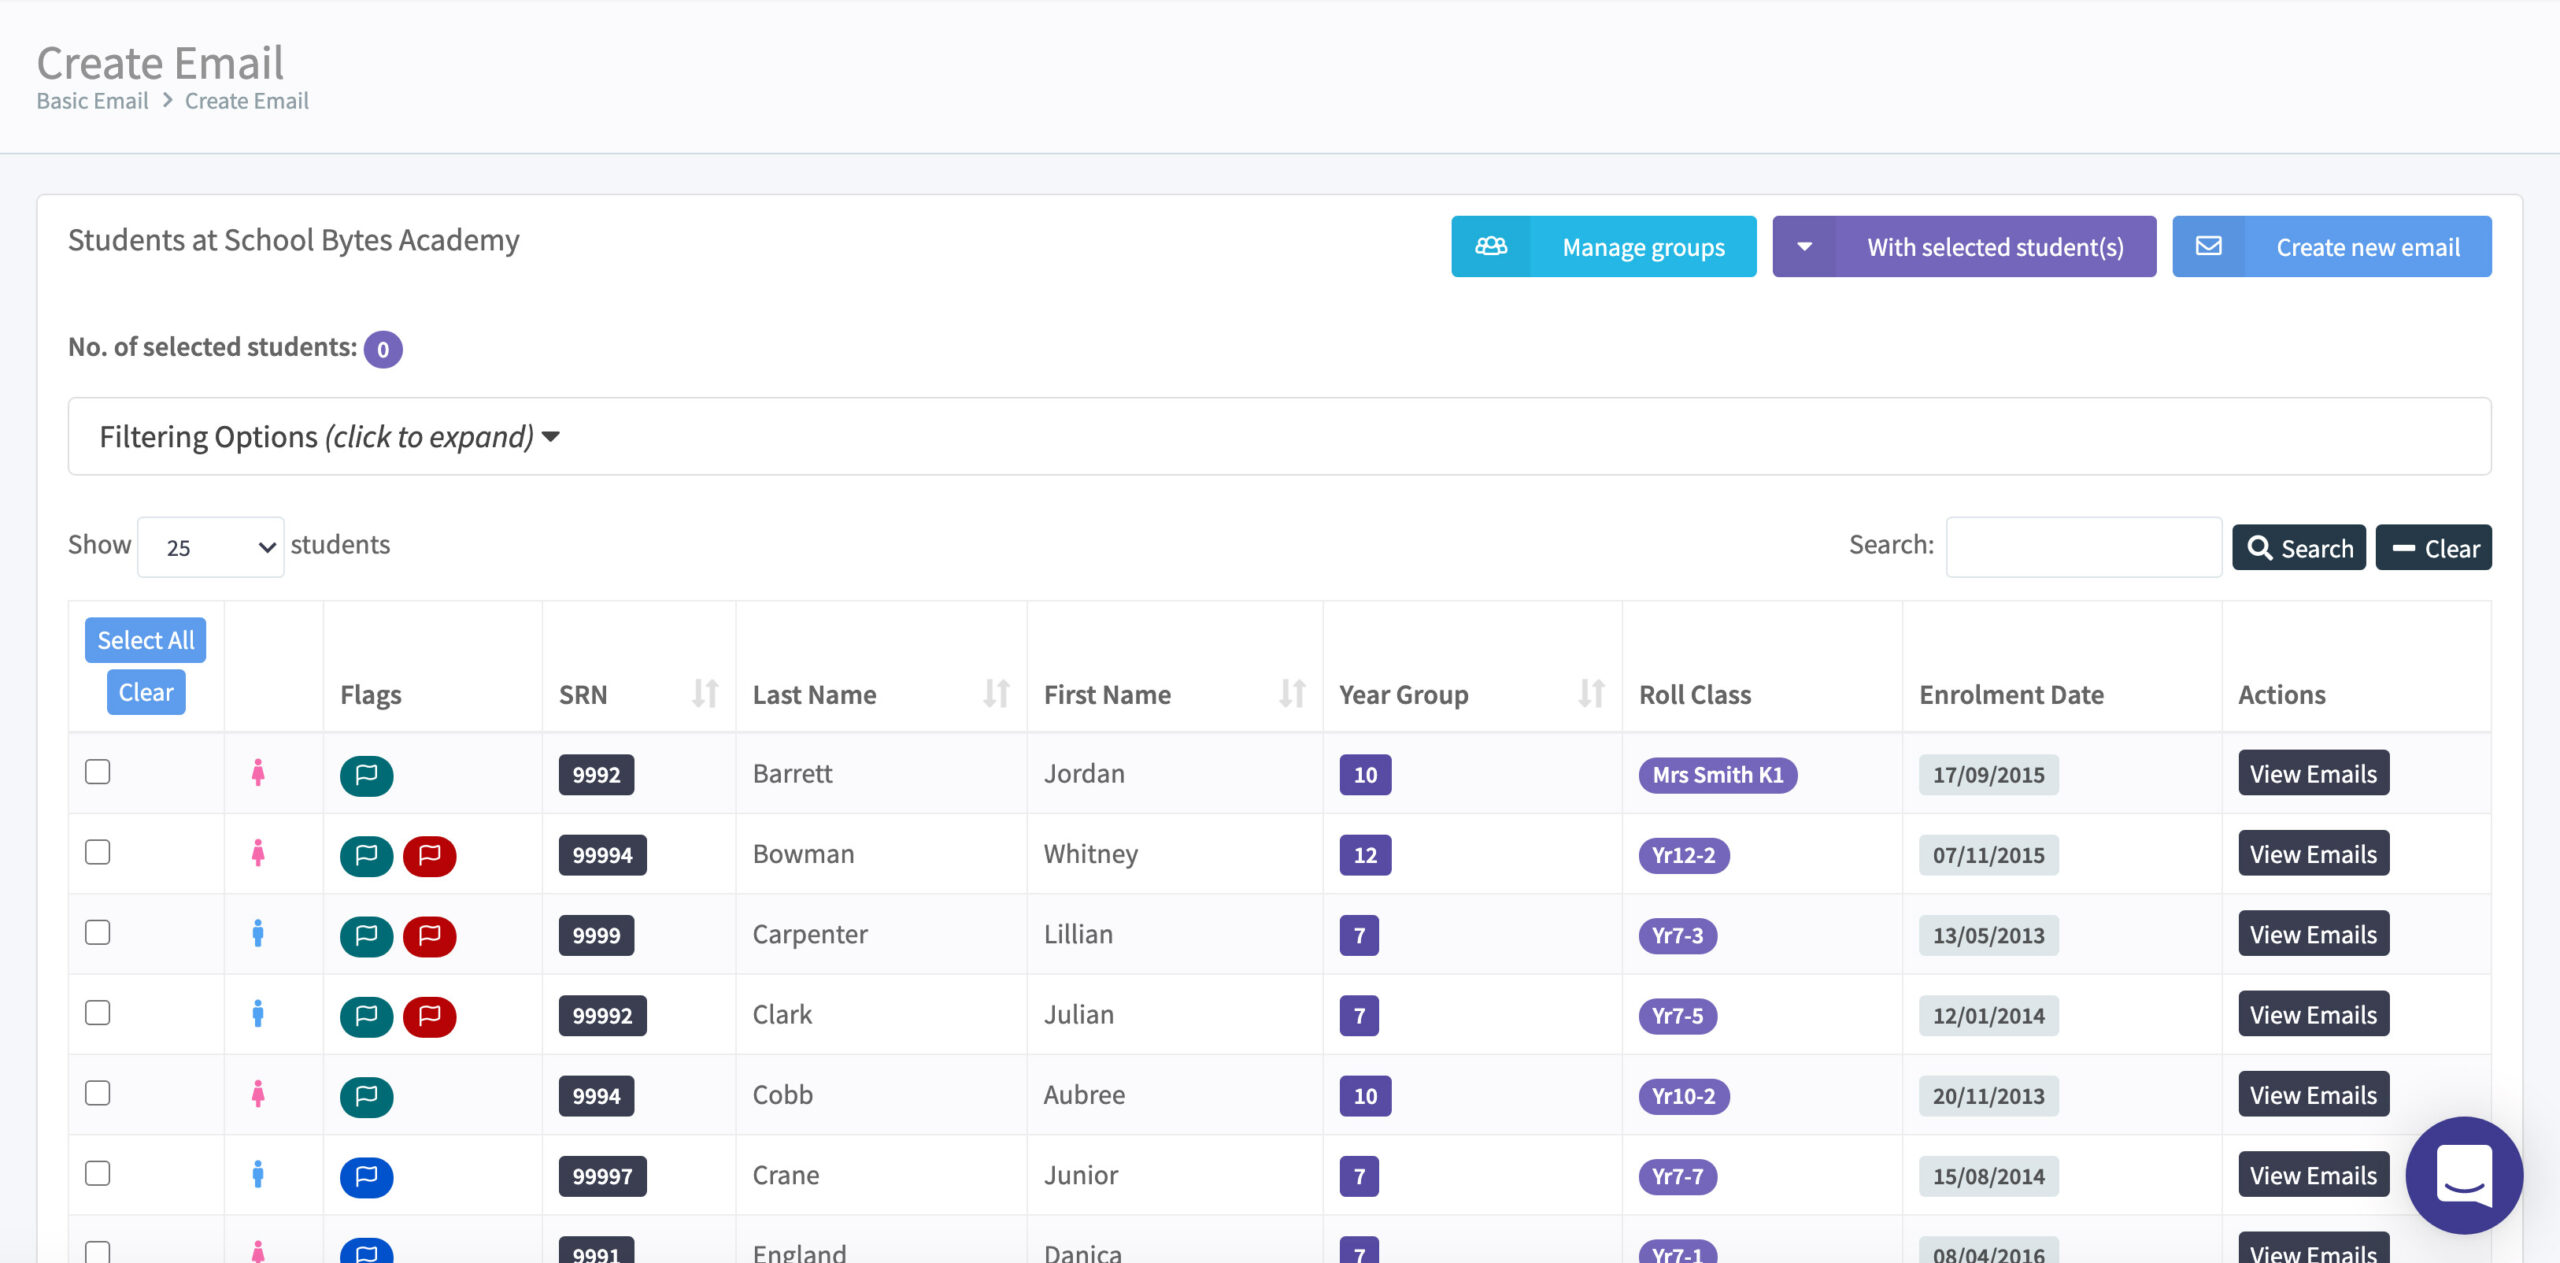Click the Create new email button
2560x1263 pixels.
click(x=2331, y=246)
